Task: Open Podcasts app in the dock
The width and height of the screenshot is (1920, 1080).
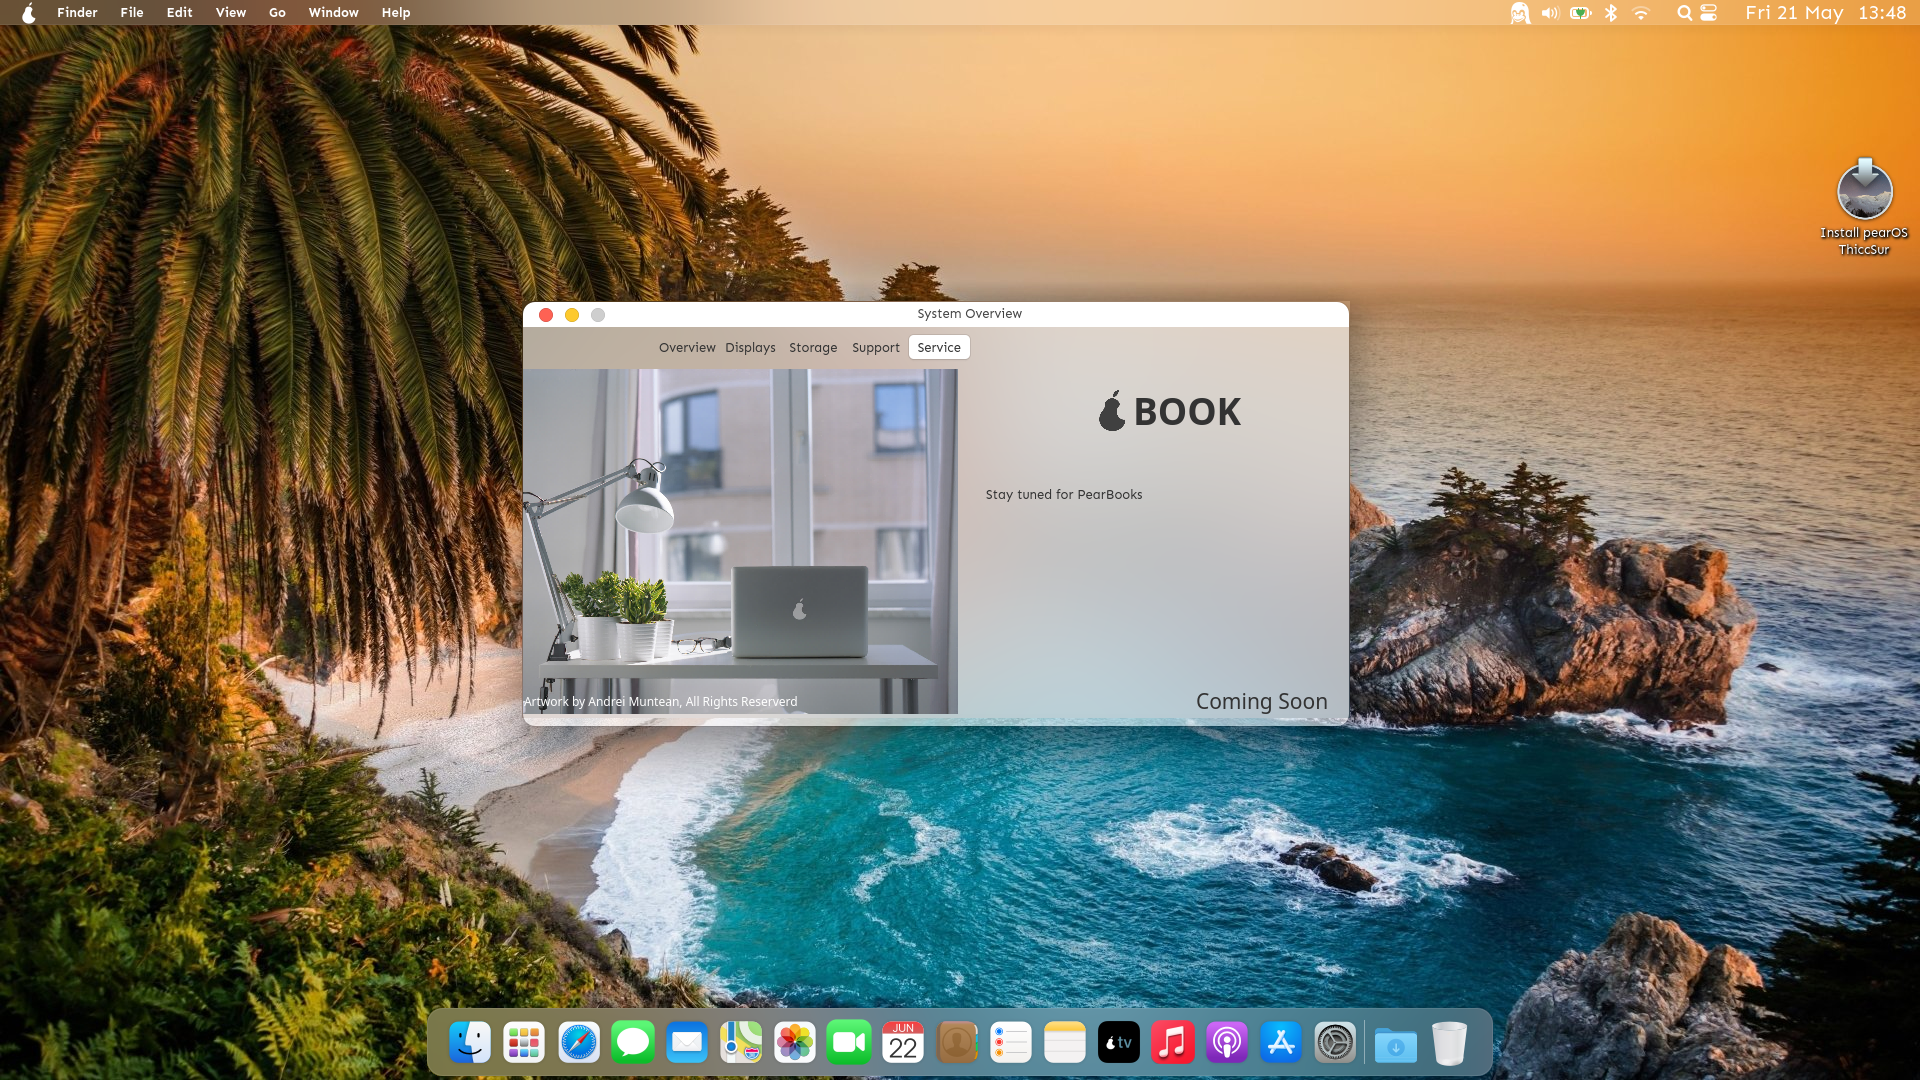Action: [x=1227, y=1043]
